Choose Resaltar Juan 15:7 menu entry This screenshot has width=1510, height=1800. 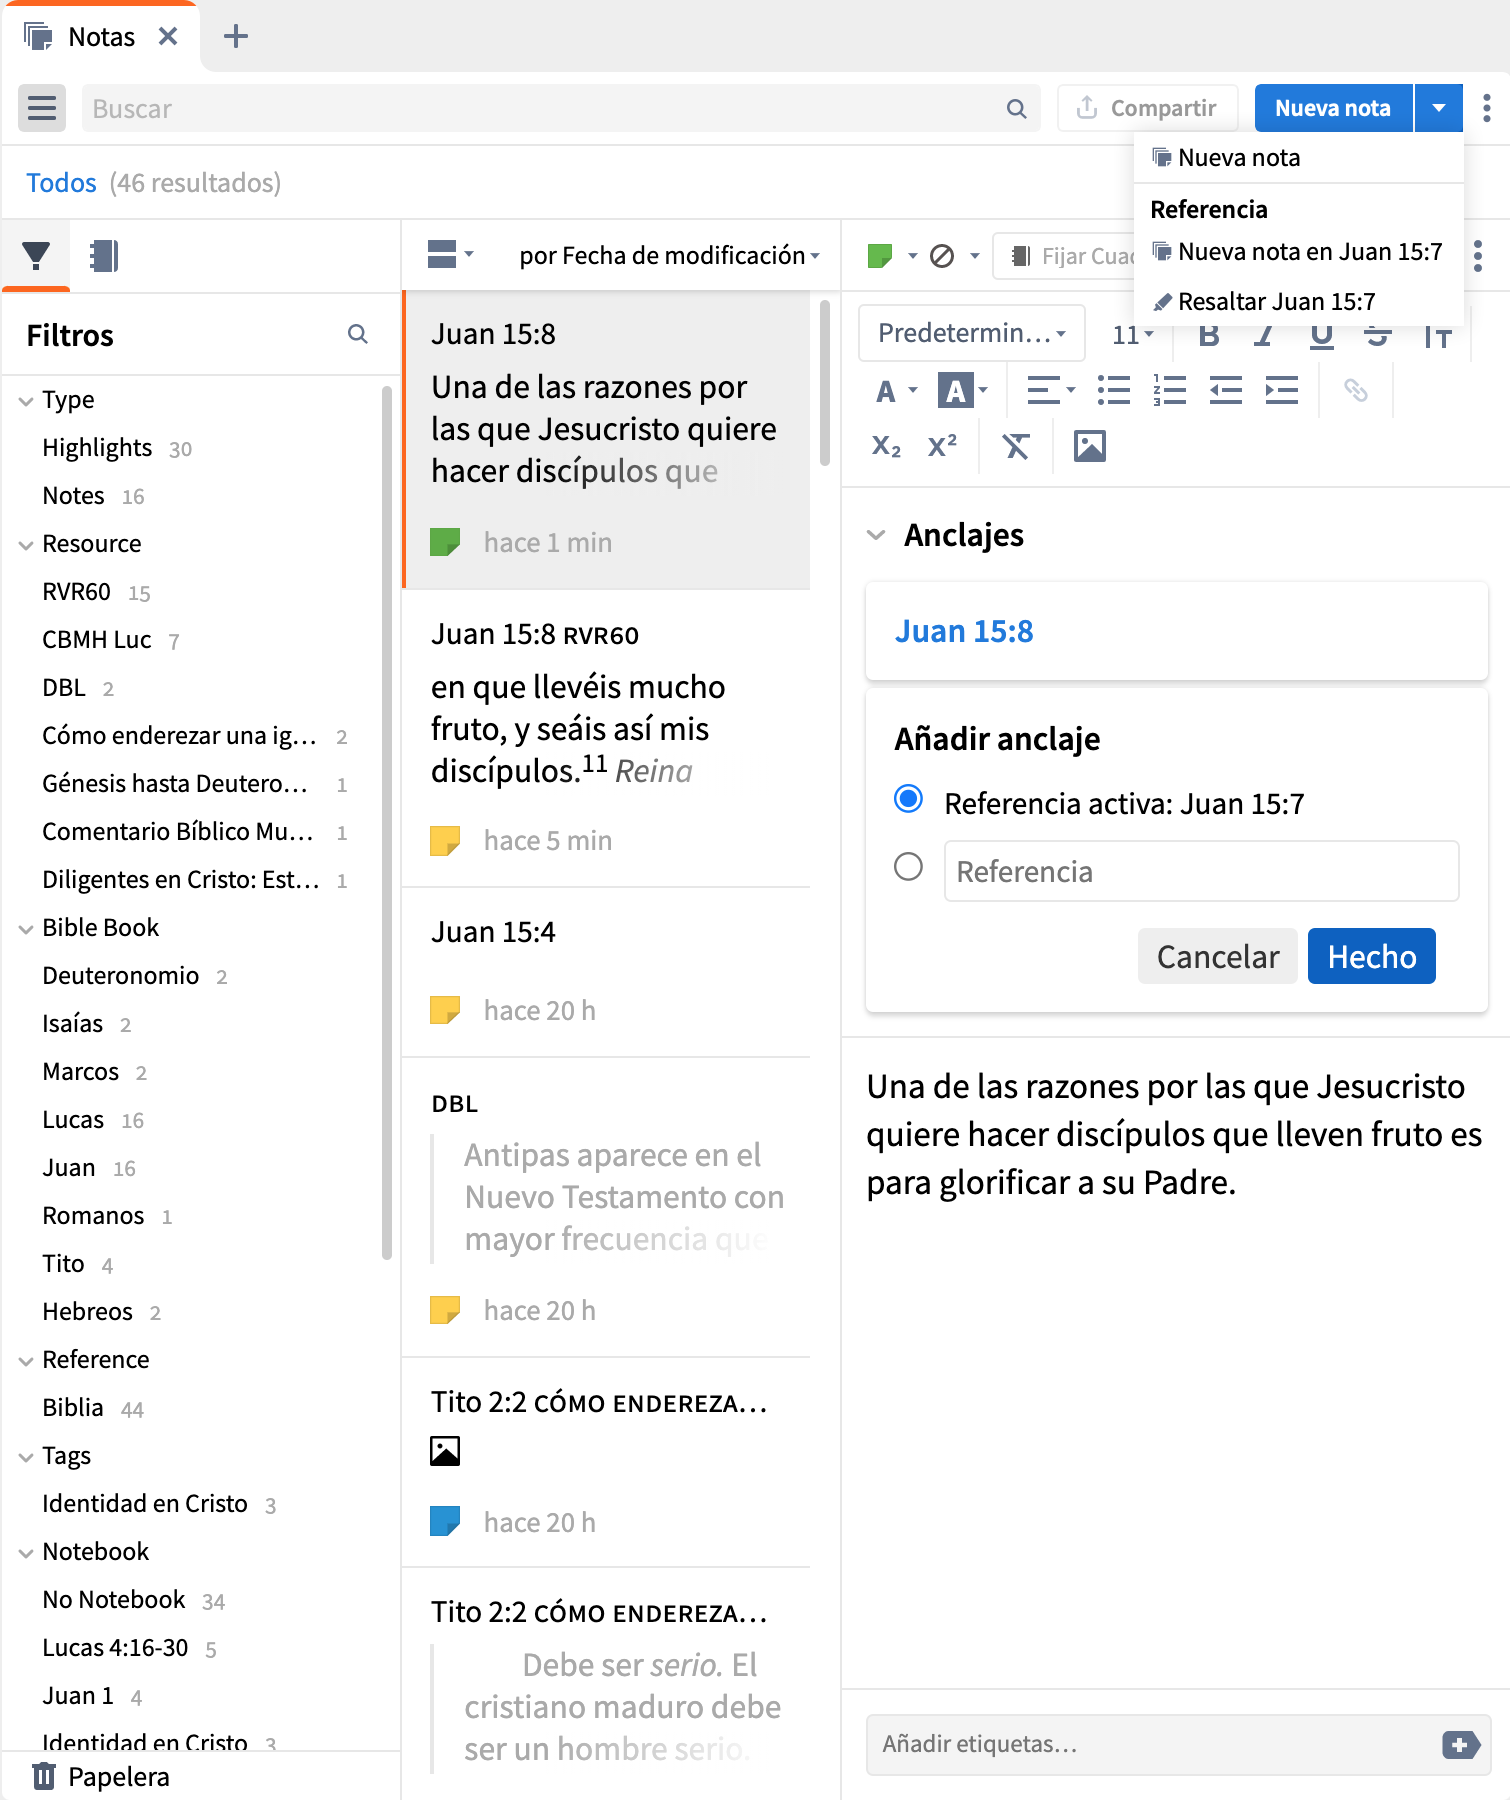click(1299, 301)
